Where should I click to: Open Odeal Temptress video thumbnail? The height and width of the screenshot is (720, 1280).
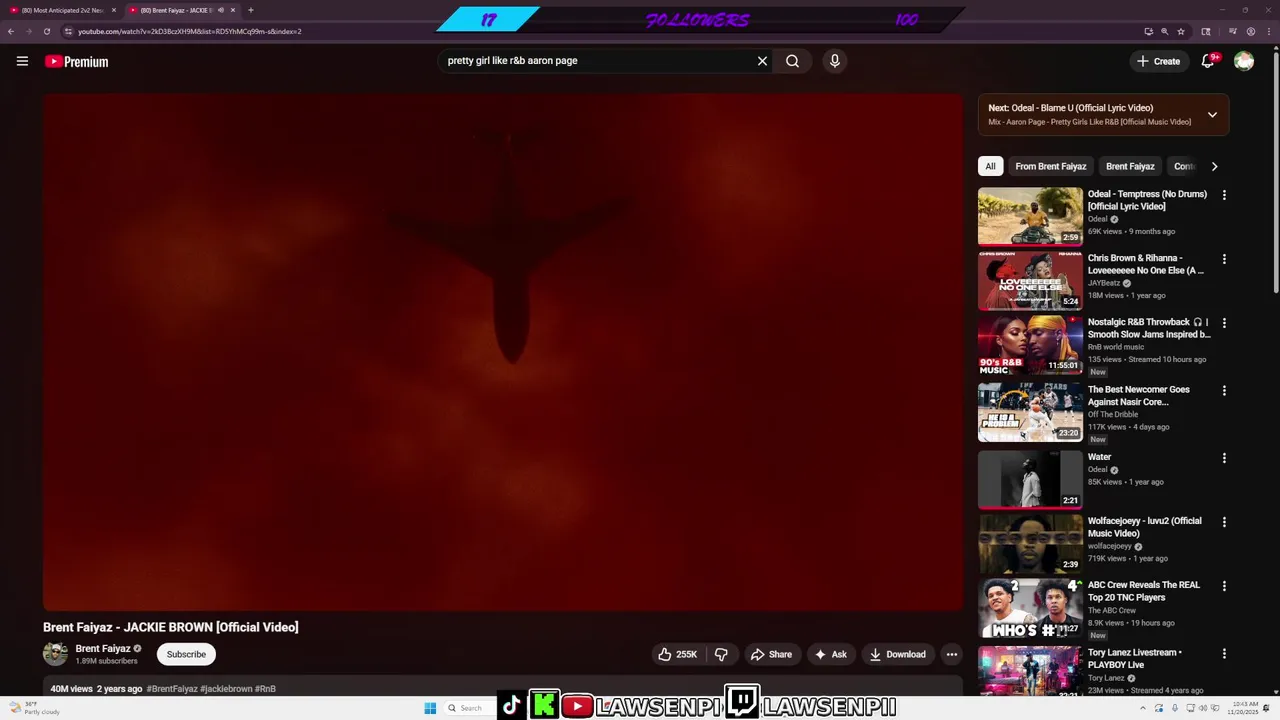point(1030,216)
